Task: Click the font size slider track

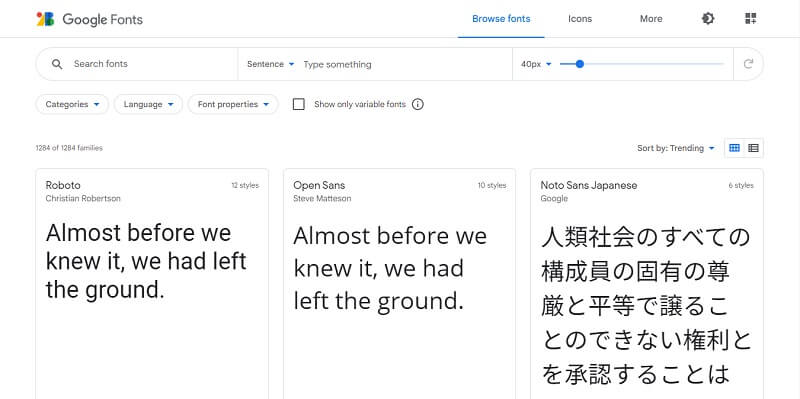Action: (x=642, y=64)
